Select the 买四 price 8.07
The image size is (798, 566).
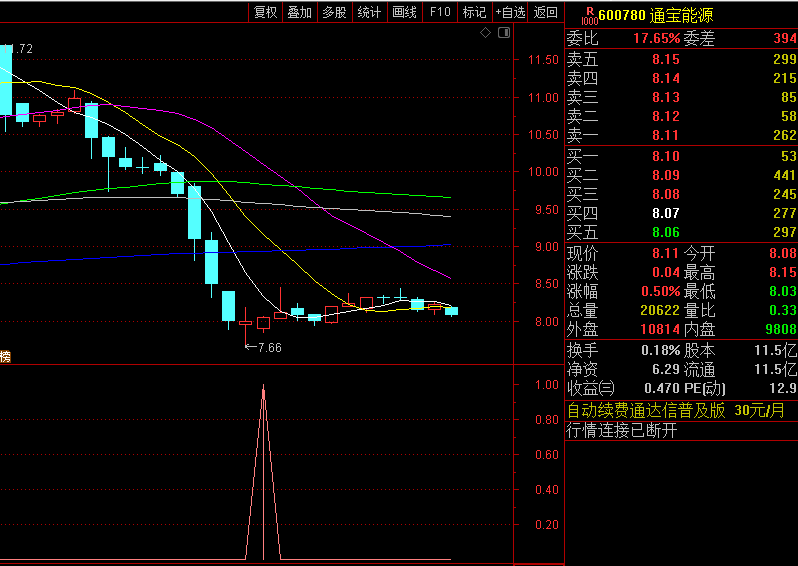pyautogui.click(x=666, y=213)
